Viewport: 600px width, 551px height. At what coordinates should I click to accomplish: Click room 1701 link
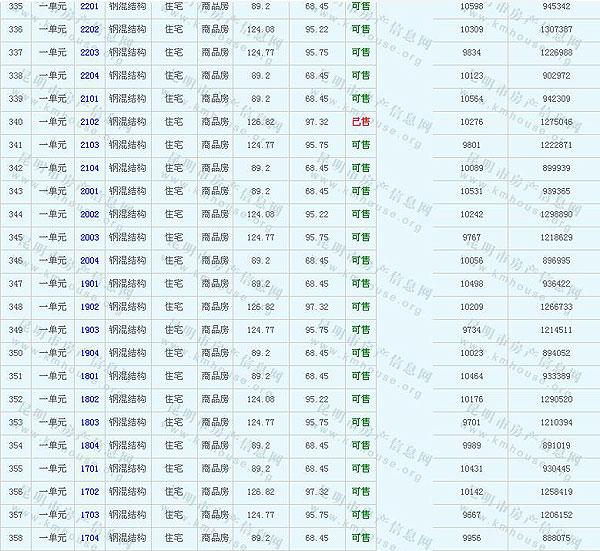coord(89,468)
